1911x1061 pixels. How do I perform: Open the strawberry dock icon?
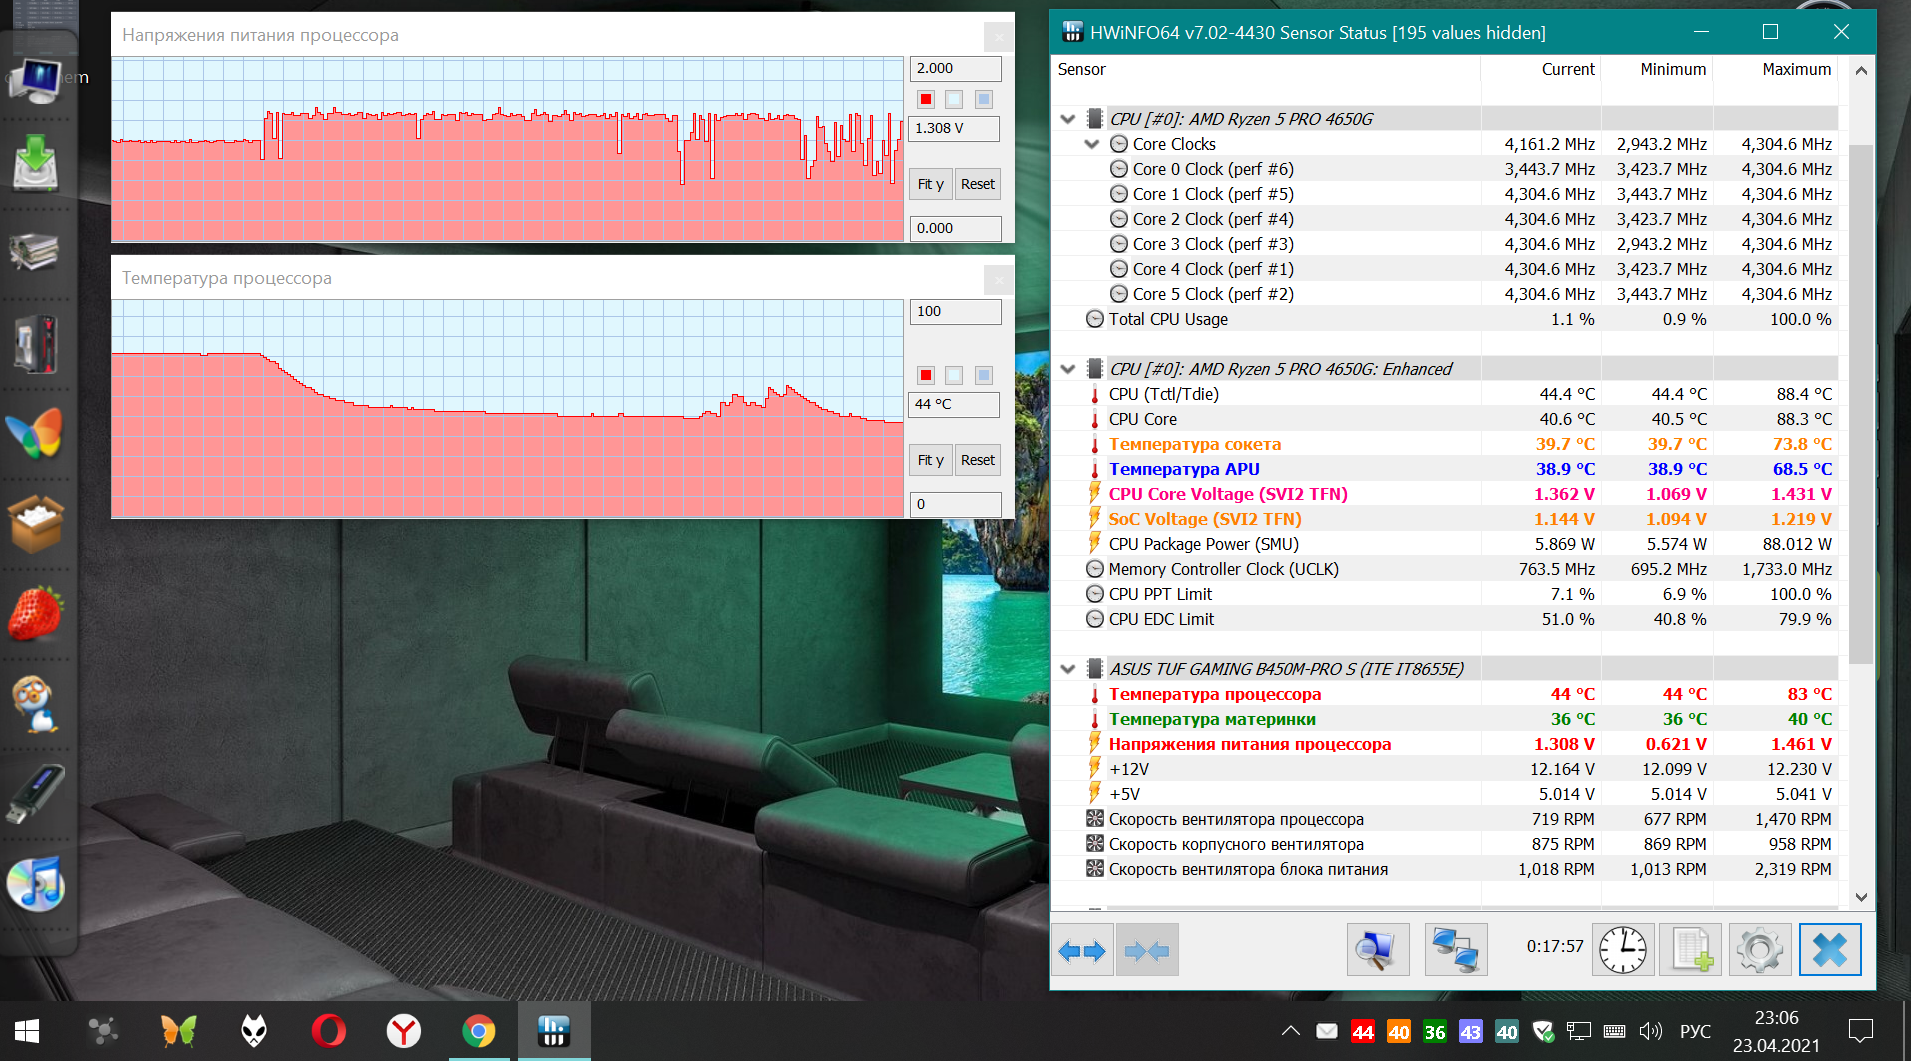click(36, 612)
